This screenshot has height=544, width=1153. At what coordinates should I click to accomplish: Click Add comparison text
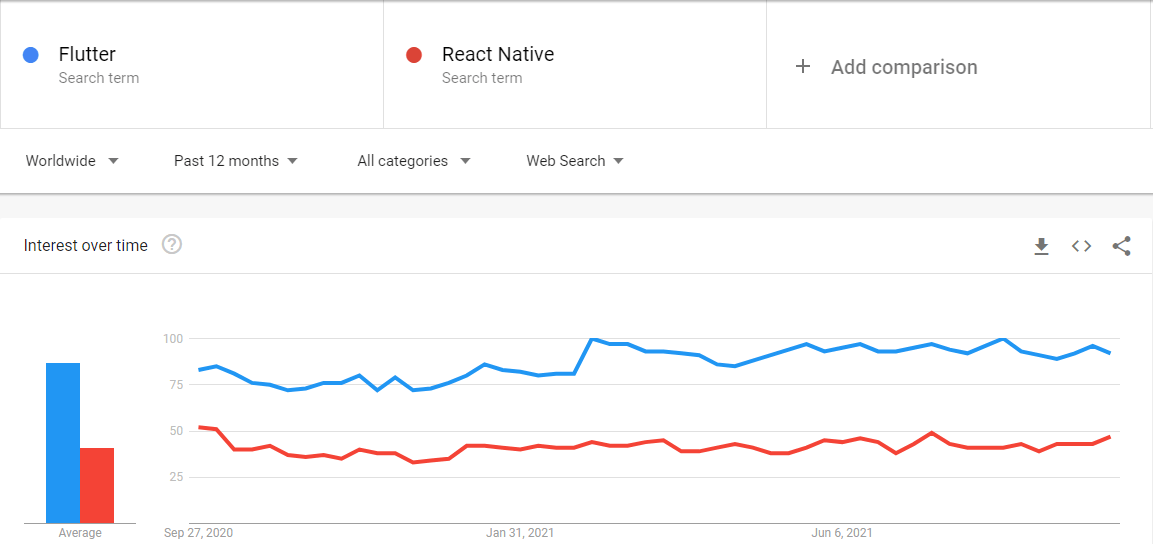(904, 67)
